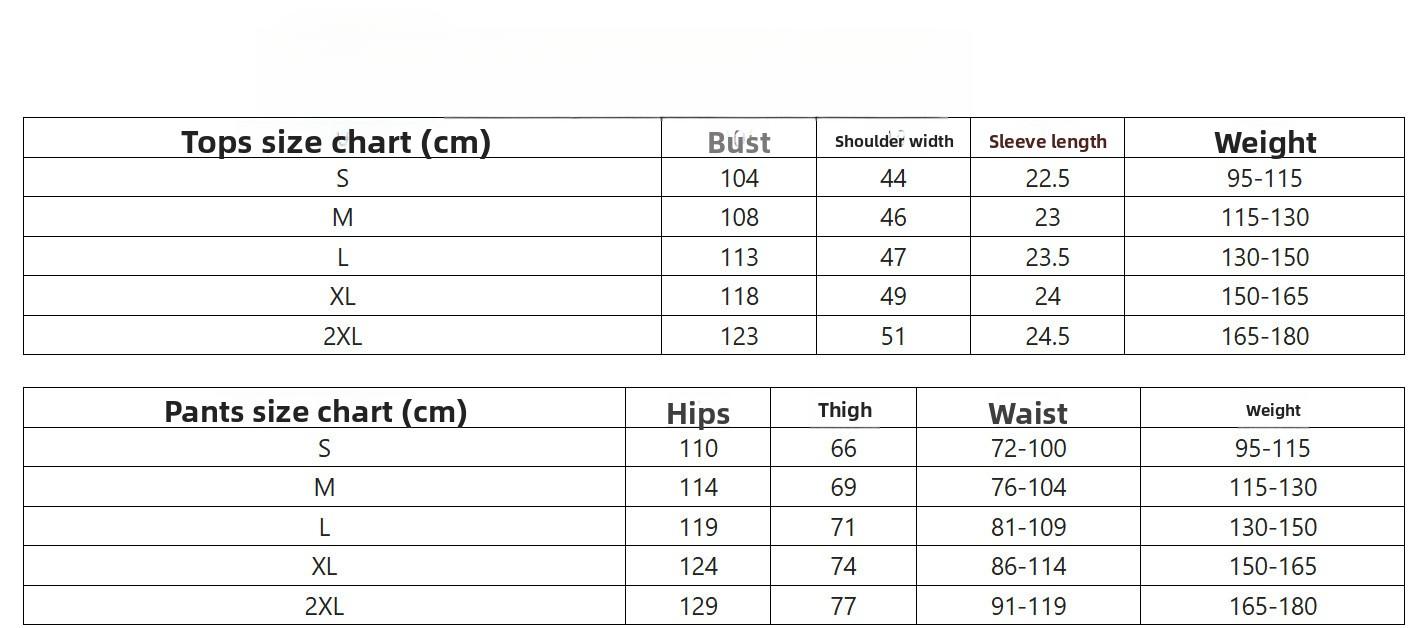The height and width of the screenshot is (628, 1415).
Task: Select thigh value 77
Action: [x=843, y=606]
